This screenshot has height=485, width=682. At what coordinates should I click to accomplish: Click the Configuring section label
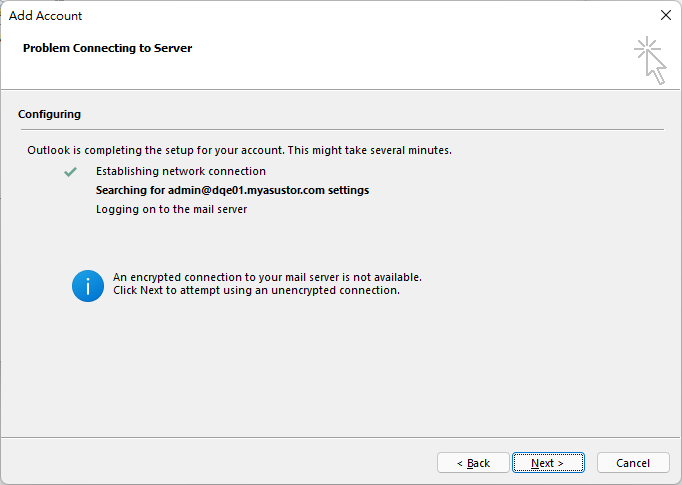point(49,114)
